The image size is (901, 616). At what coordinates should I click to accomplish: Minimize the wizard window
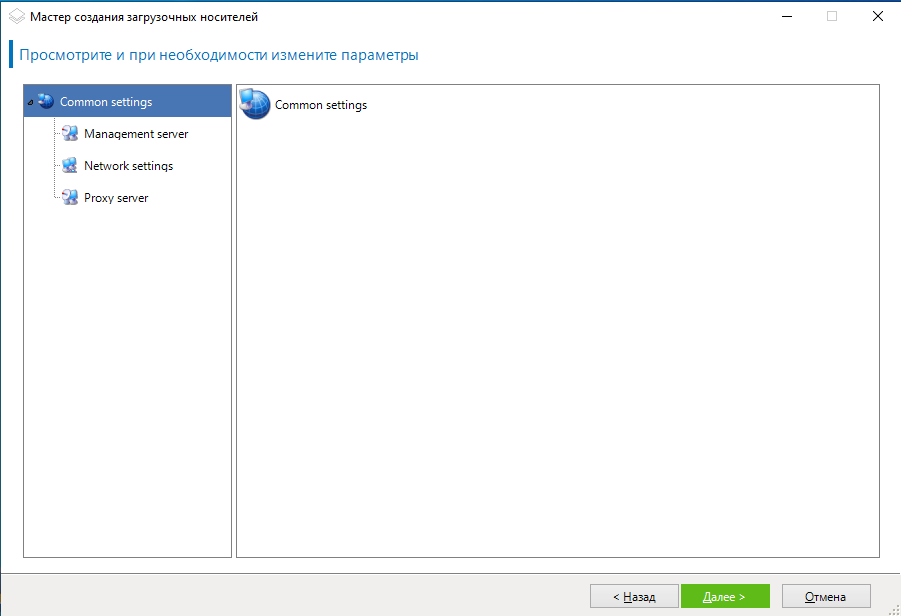(x=786, y=17)
